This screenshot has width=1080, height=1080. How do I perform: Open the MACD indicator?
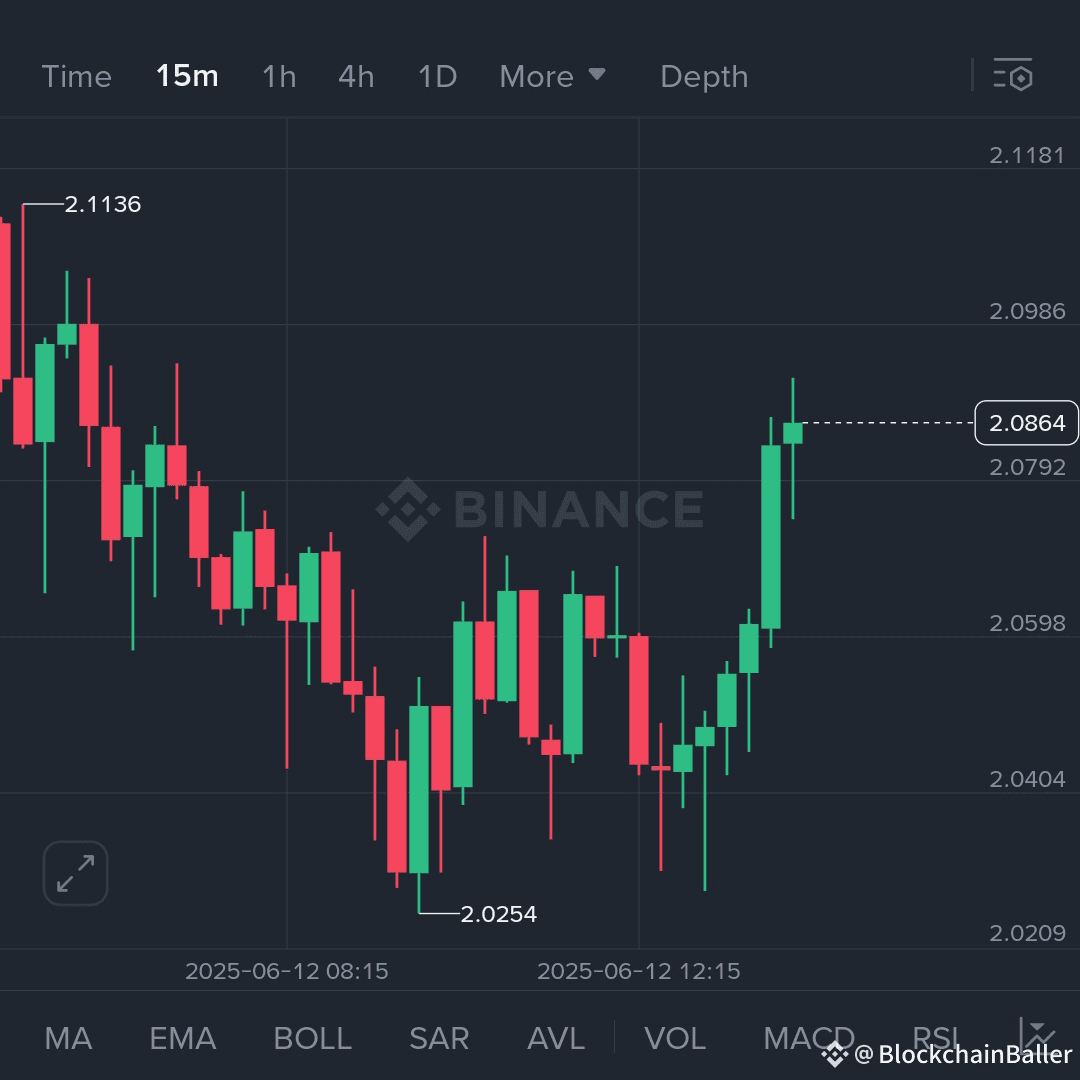click(808, 1038)
